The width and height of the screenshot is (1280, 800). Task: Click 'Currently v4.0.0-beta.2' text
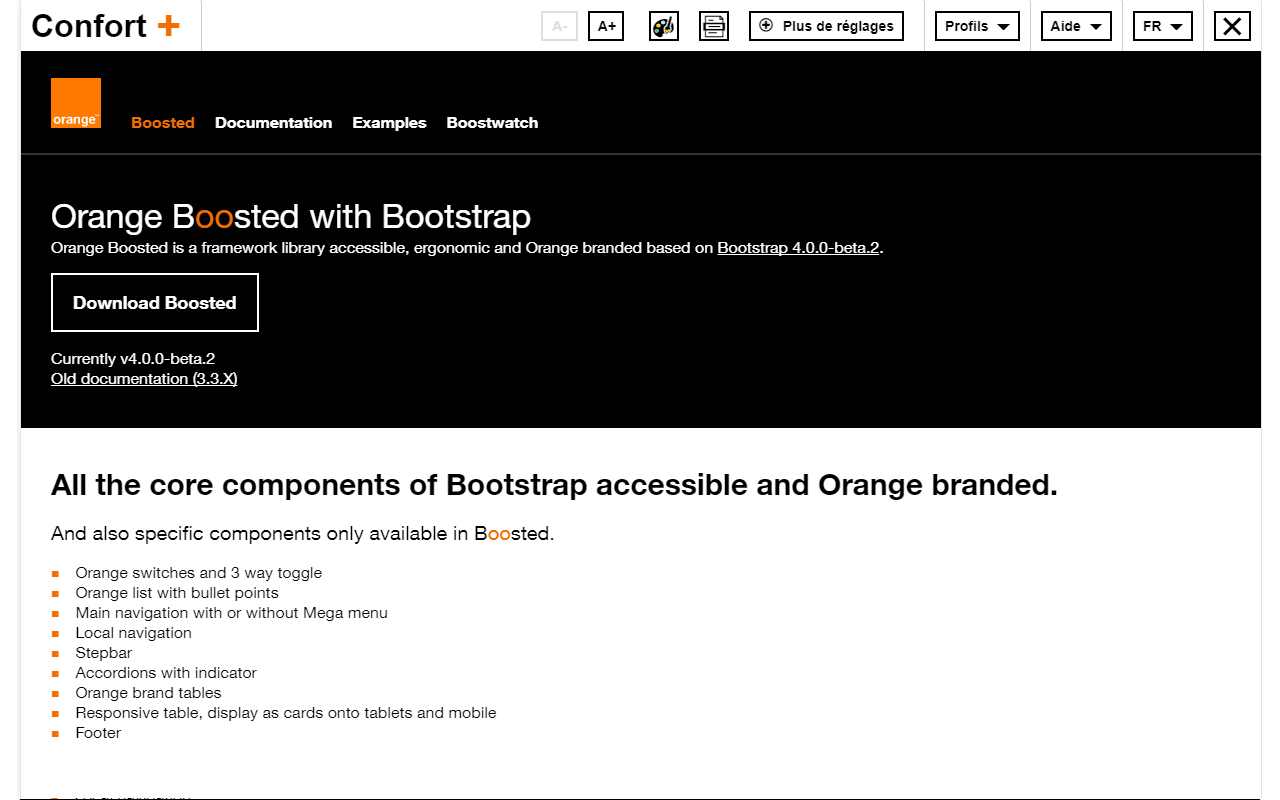pyautogui.click(x=133, y=359)
